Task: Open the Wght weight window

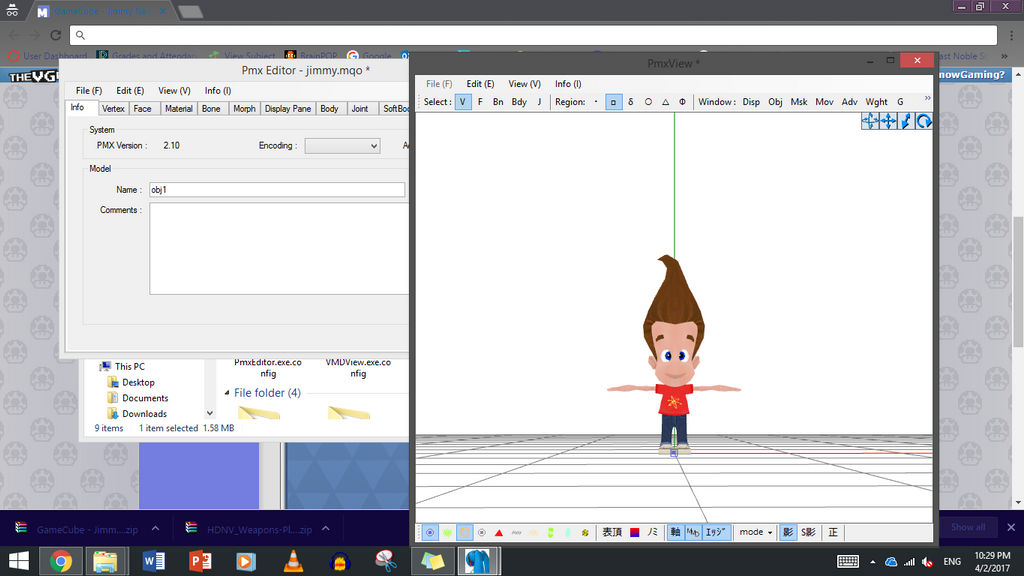Action: click(x=876, y=101)
